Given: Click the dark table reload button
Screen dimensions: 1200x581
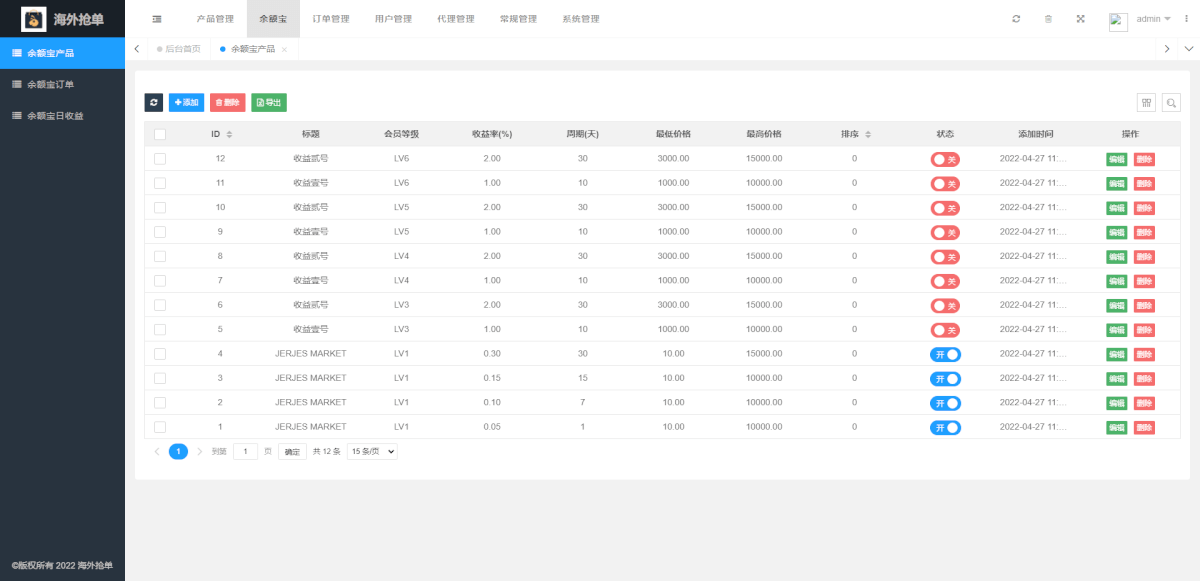Looking at the screenshot, I should (x=153, y=102).
